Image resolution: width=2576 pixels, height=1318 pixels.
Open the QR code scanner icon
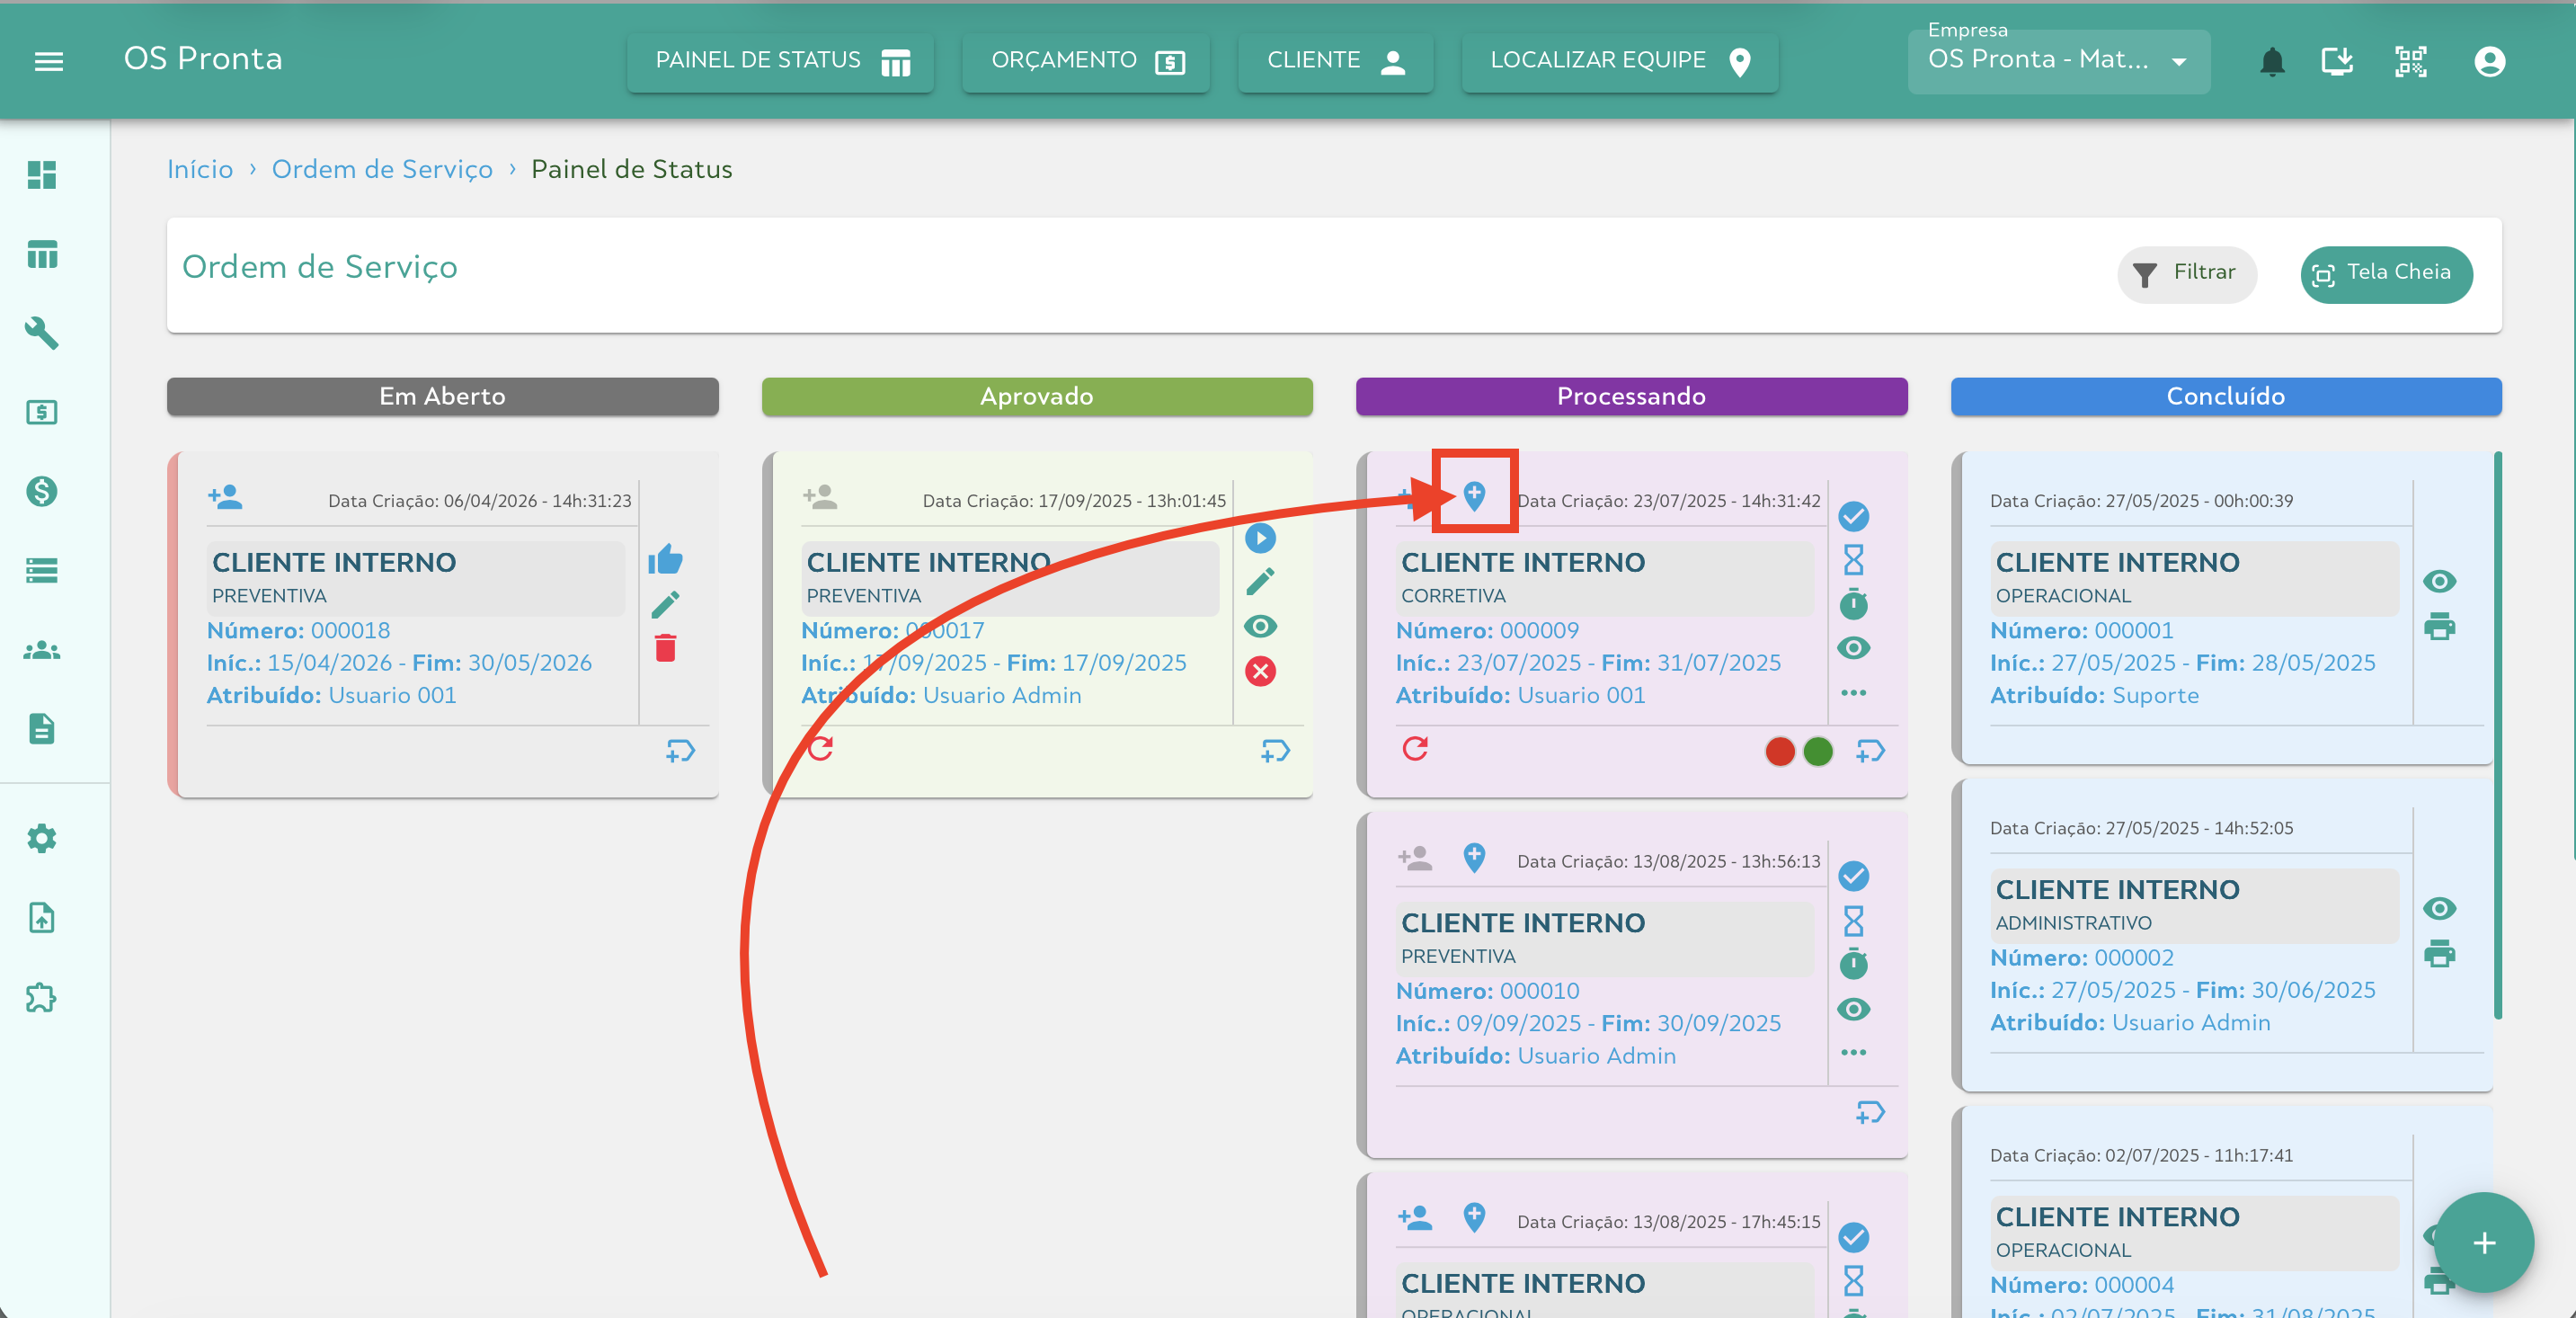point(2410,62)
